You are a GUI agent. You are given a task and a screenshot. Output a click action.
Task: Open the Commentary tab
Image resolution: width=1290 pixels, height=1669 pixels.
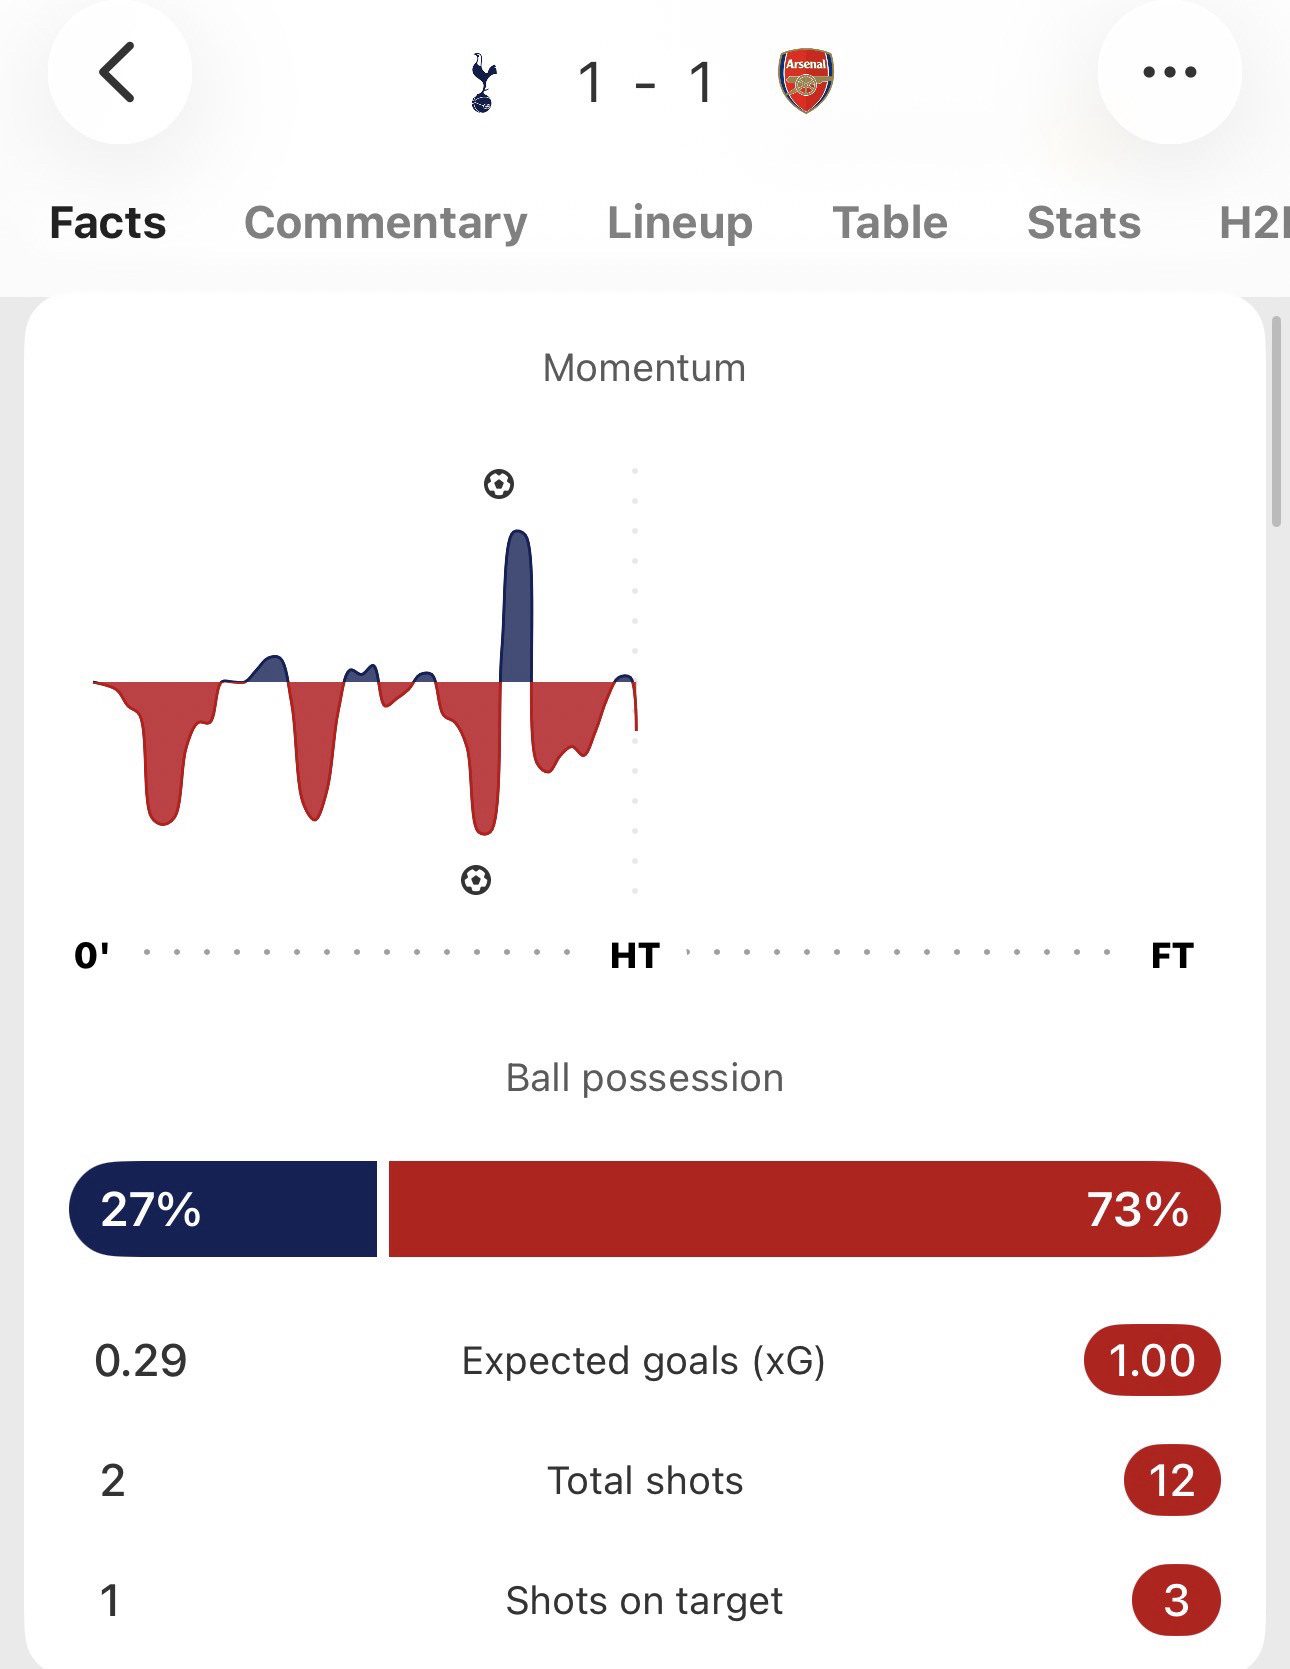coord(385,222)
